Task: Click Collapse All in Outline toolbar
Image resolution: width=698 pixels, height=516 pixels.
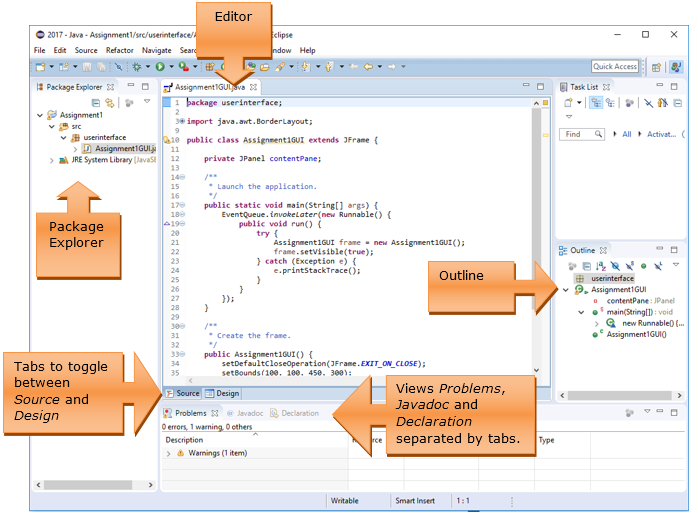Action: point(587,266)
